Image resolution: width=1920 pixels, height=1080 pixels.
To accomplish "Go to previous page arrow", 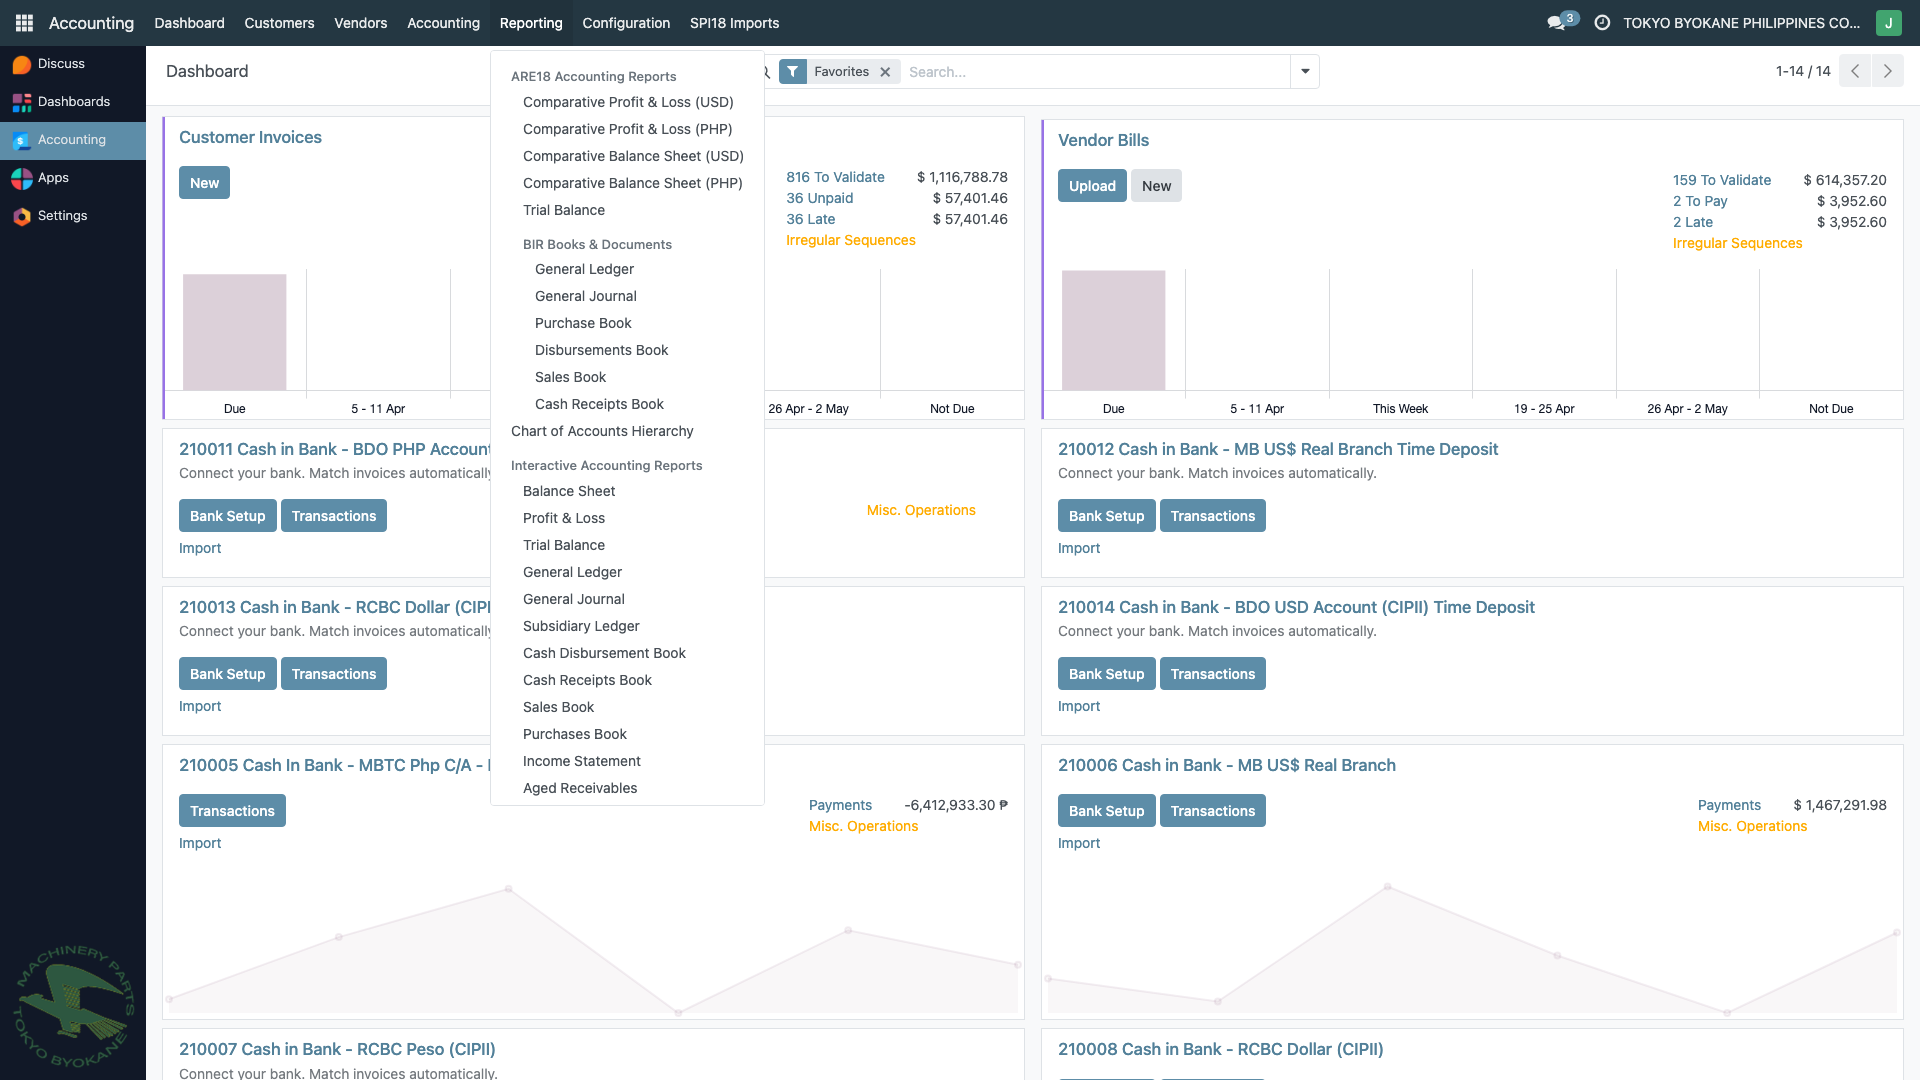I will click(x=1855, y=71).
